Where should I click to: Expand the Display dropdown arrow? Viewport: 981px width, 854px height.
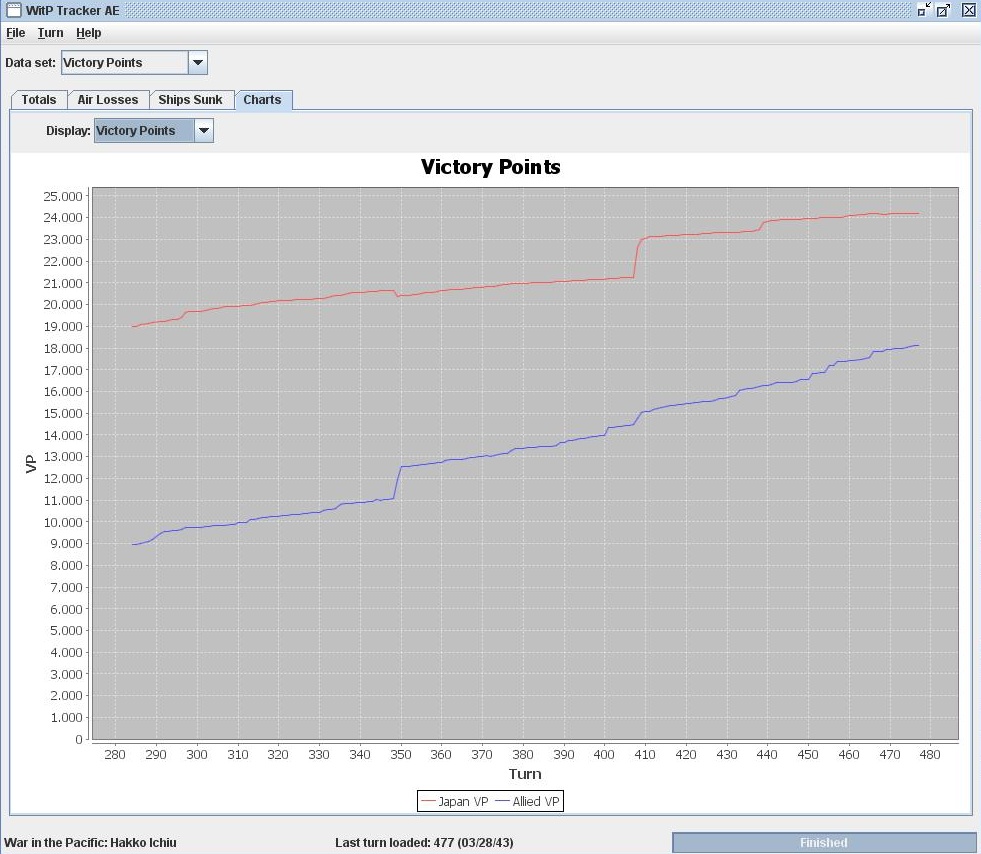(x=204, y=131)
